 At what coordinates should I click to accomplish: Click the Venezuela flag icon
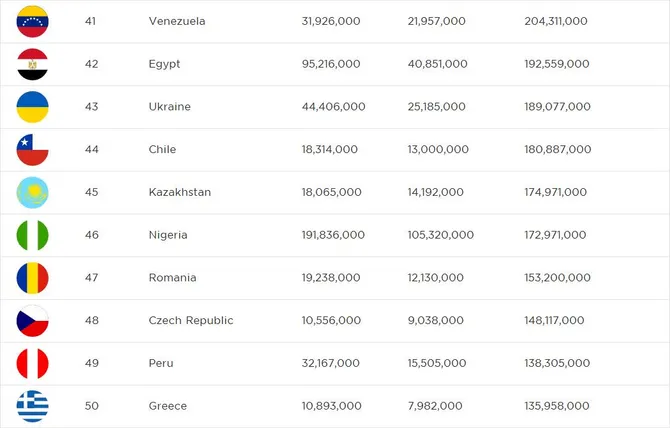pos(32,21)
